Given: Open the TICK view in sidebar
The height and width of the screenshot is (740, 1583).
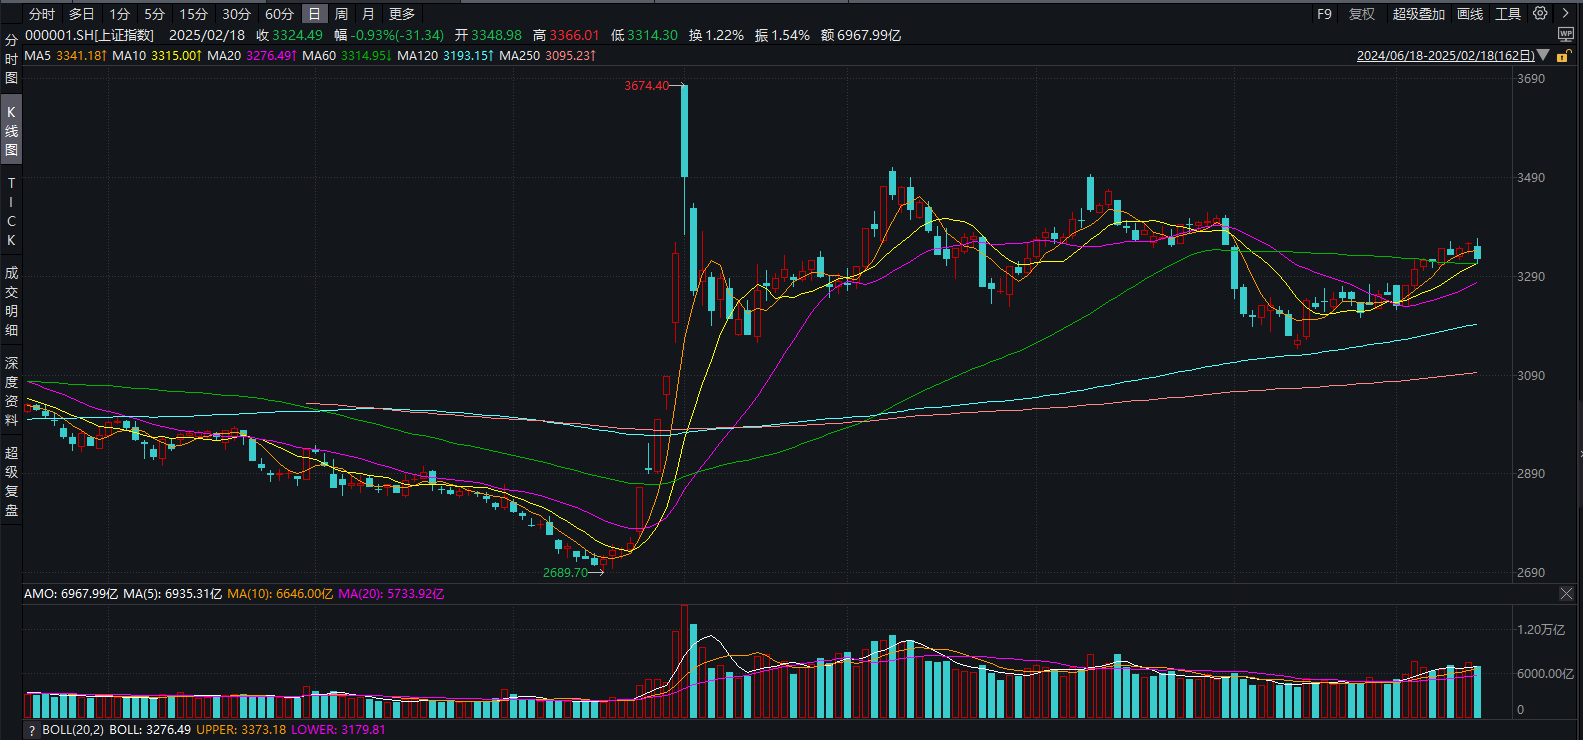Looking at the screenshot, I should click(x=11, y=212).
